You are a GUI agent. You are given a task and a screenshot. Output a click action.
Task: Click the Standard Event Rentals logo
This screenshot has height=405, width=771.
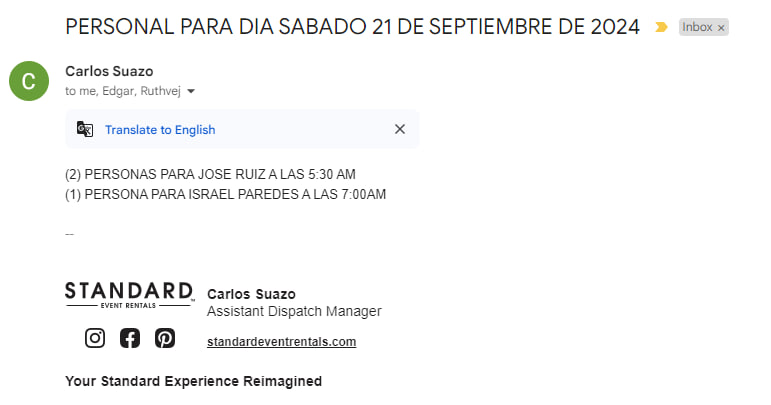click(129, 294)
